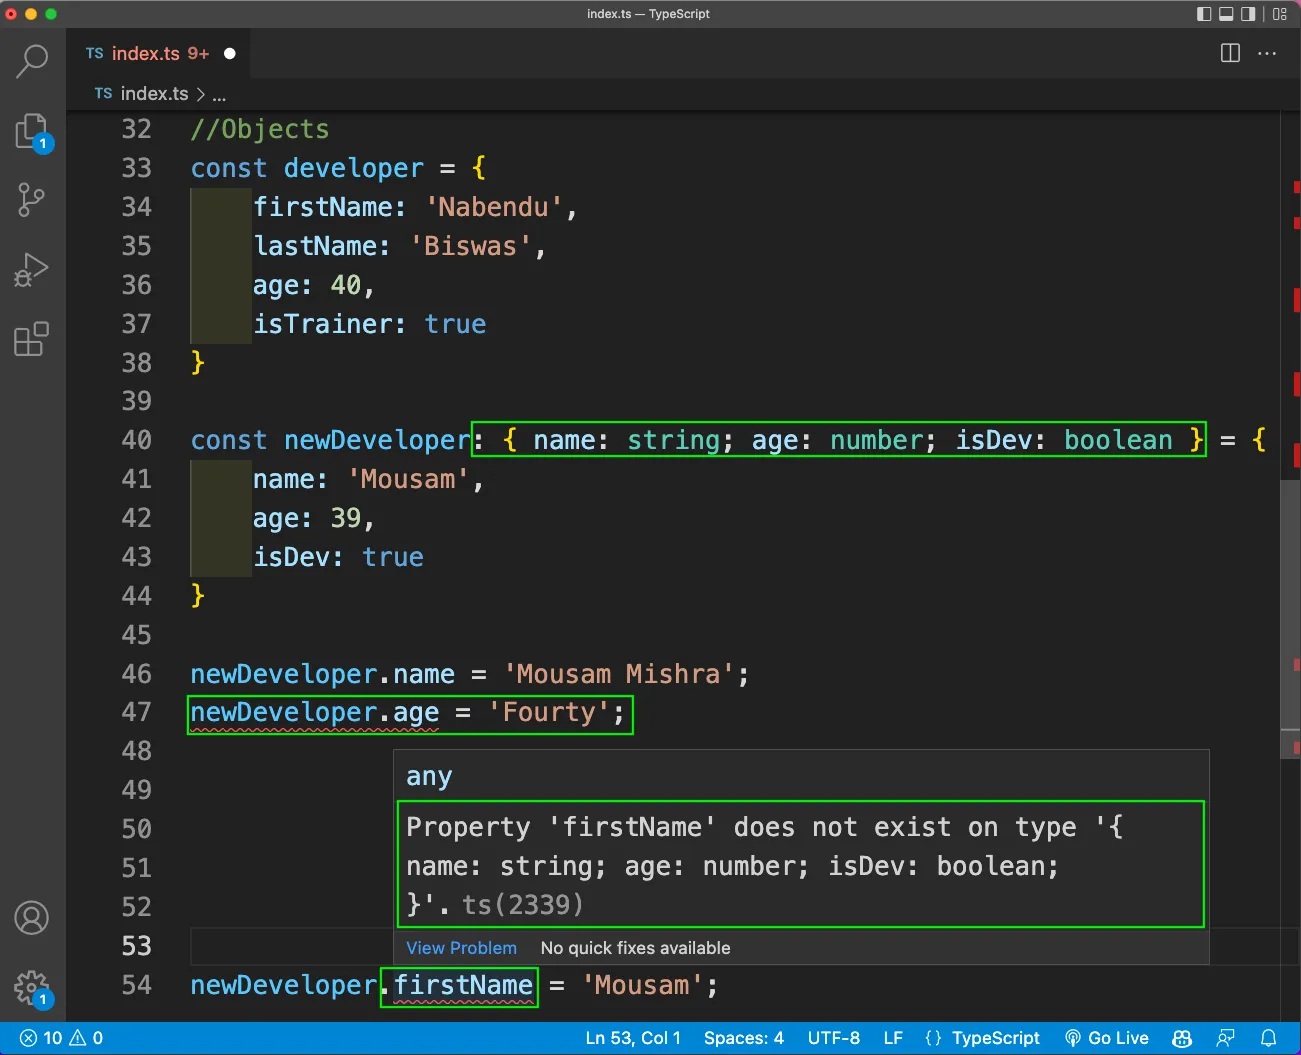Click 'Mousam Mishra' string on line 46

point(618,674)
